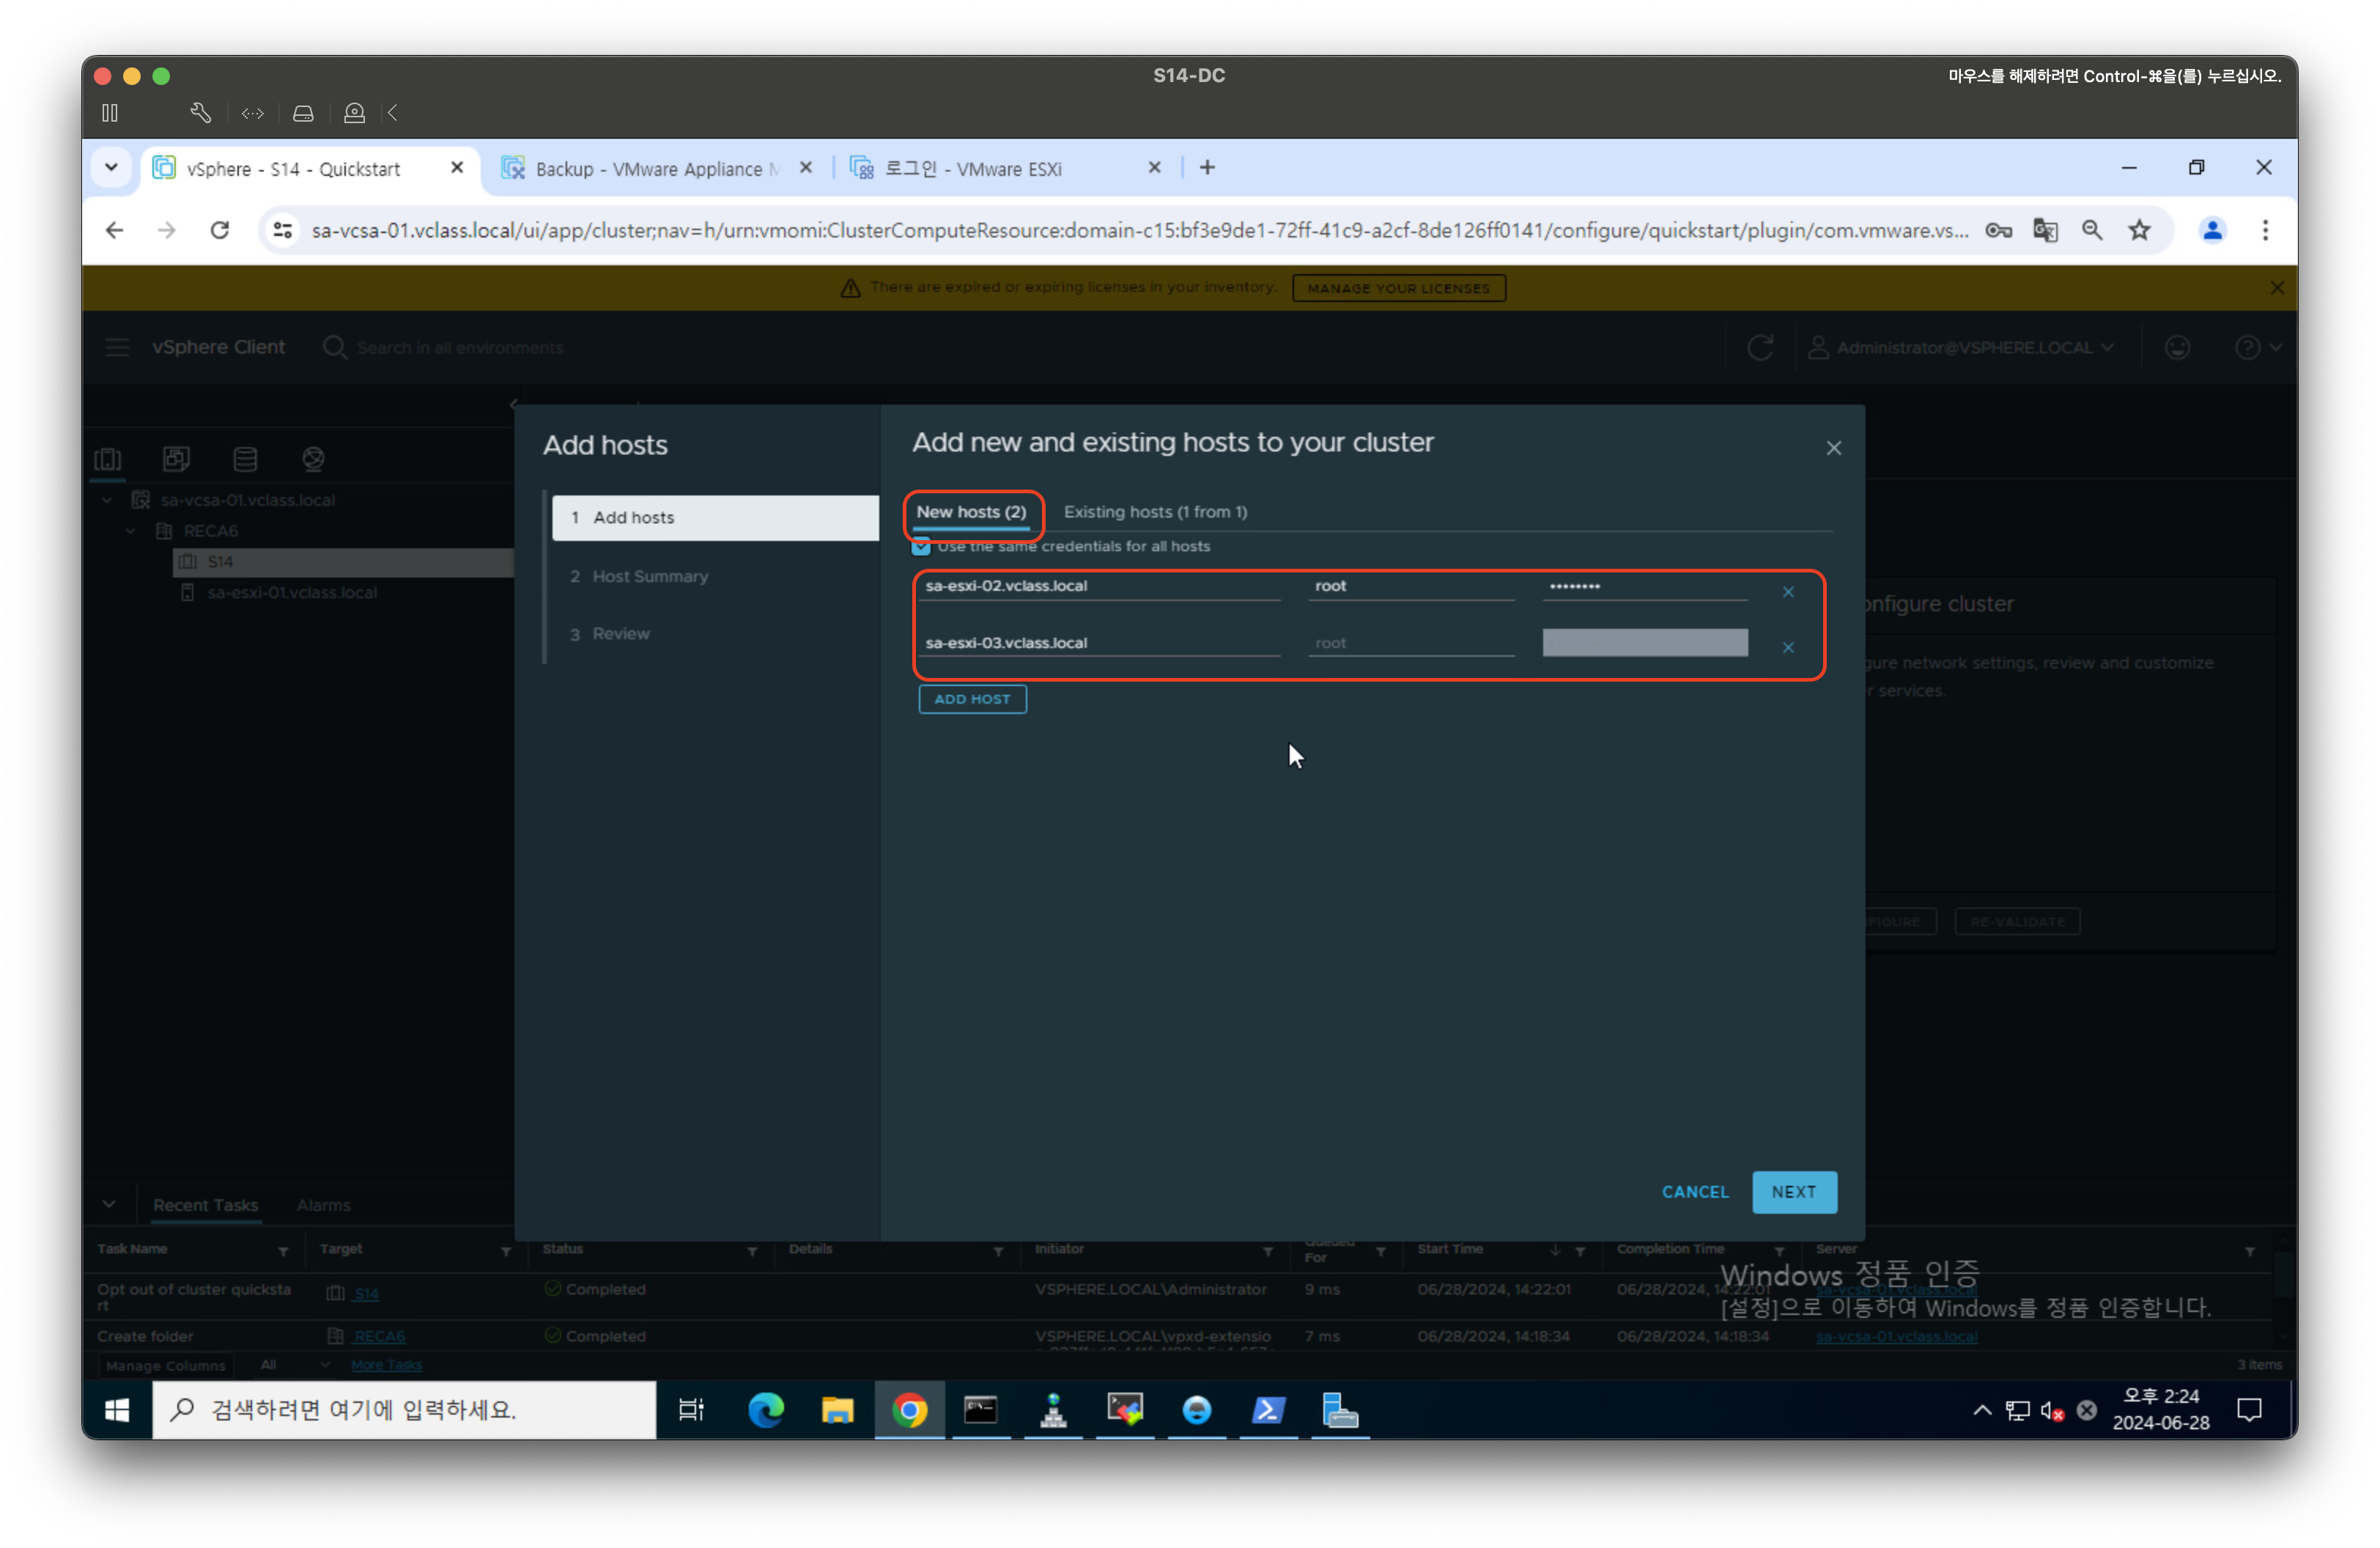Show hidden system tray icons

(1981, 1410)
